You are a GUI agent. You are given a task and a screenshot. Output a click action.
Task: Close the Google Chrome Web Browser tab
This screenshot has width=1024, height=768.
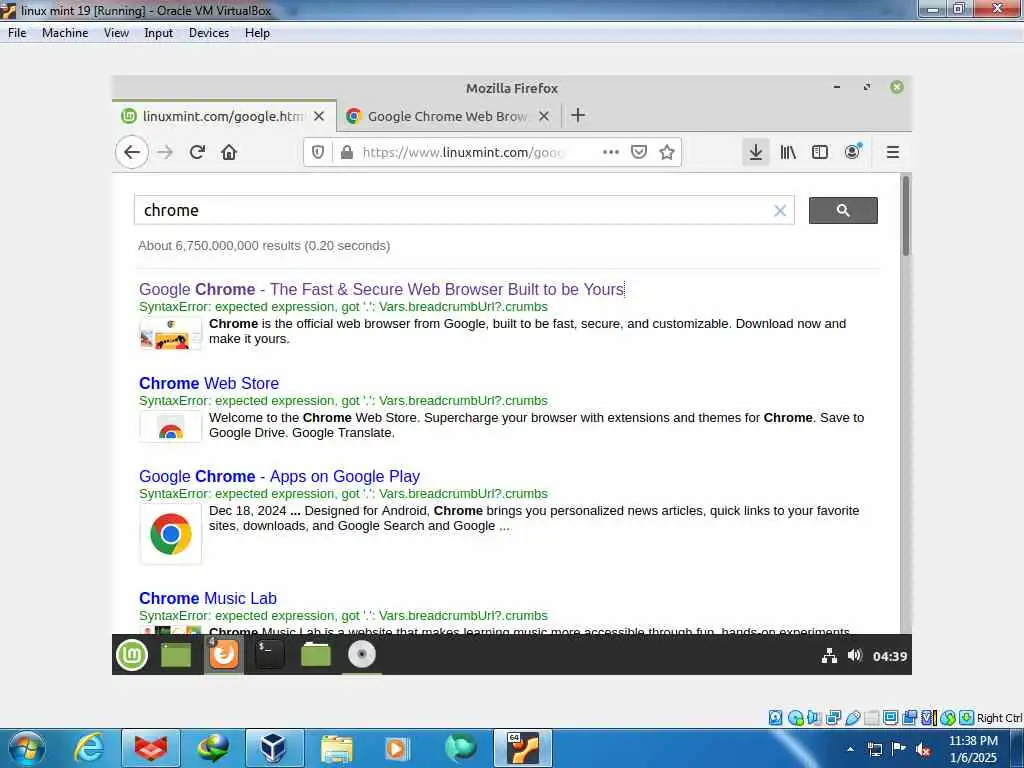[544, 116]
